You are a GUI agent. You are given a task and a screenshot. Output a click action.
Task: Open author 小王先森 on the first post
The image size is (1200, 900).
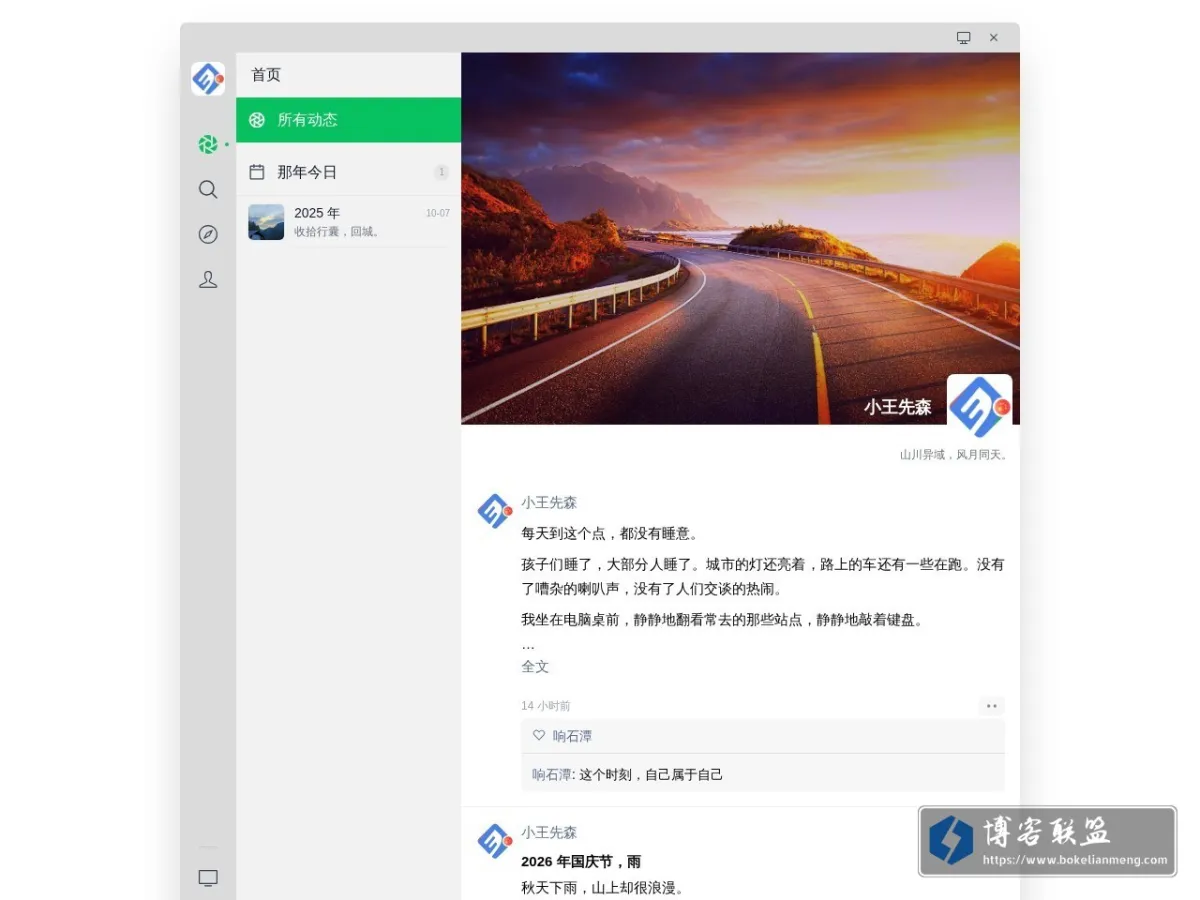point(549,503)
